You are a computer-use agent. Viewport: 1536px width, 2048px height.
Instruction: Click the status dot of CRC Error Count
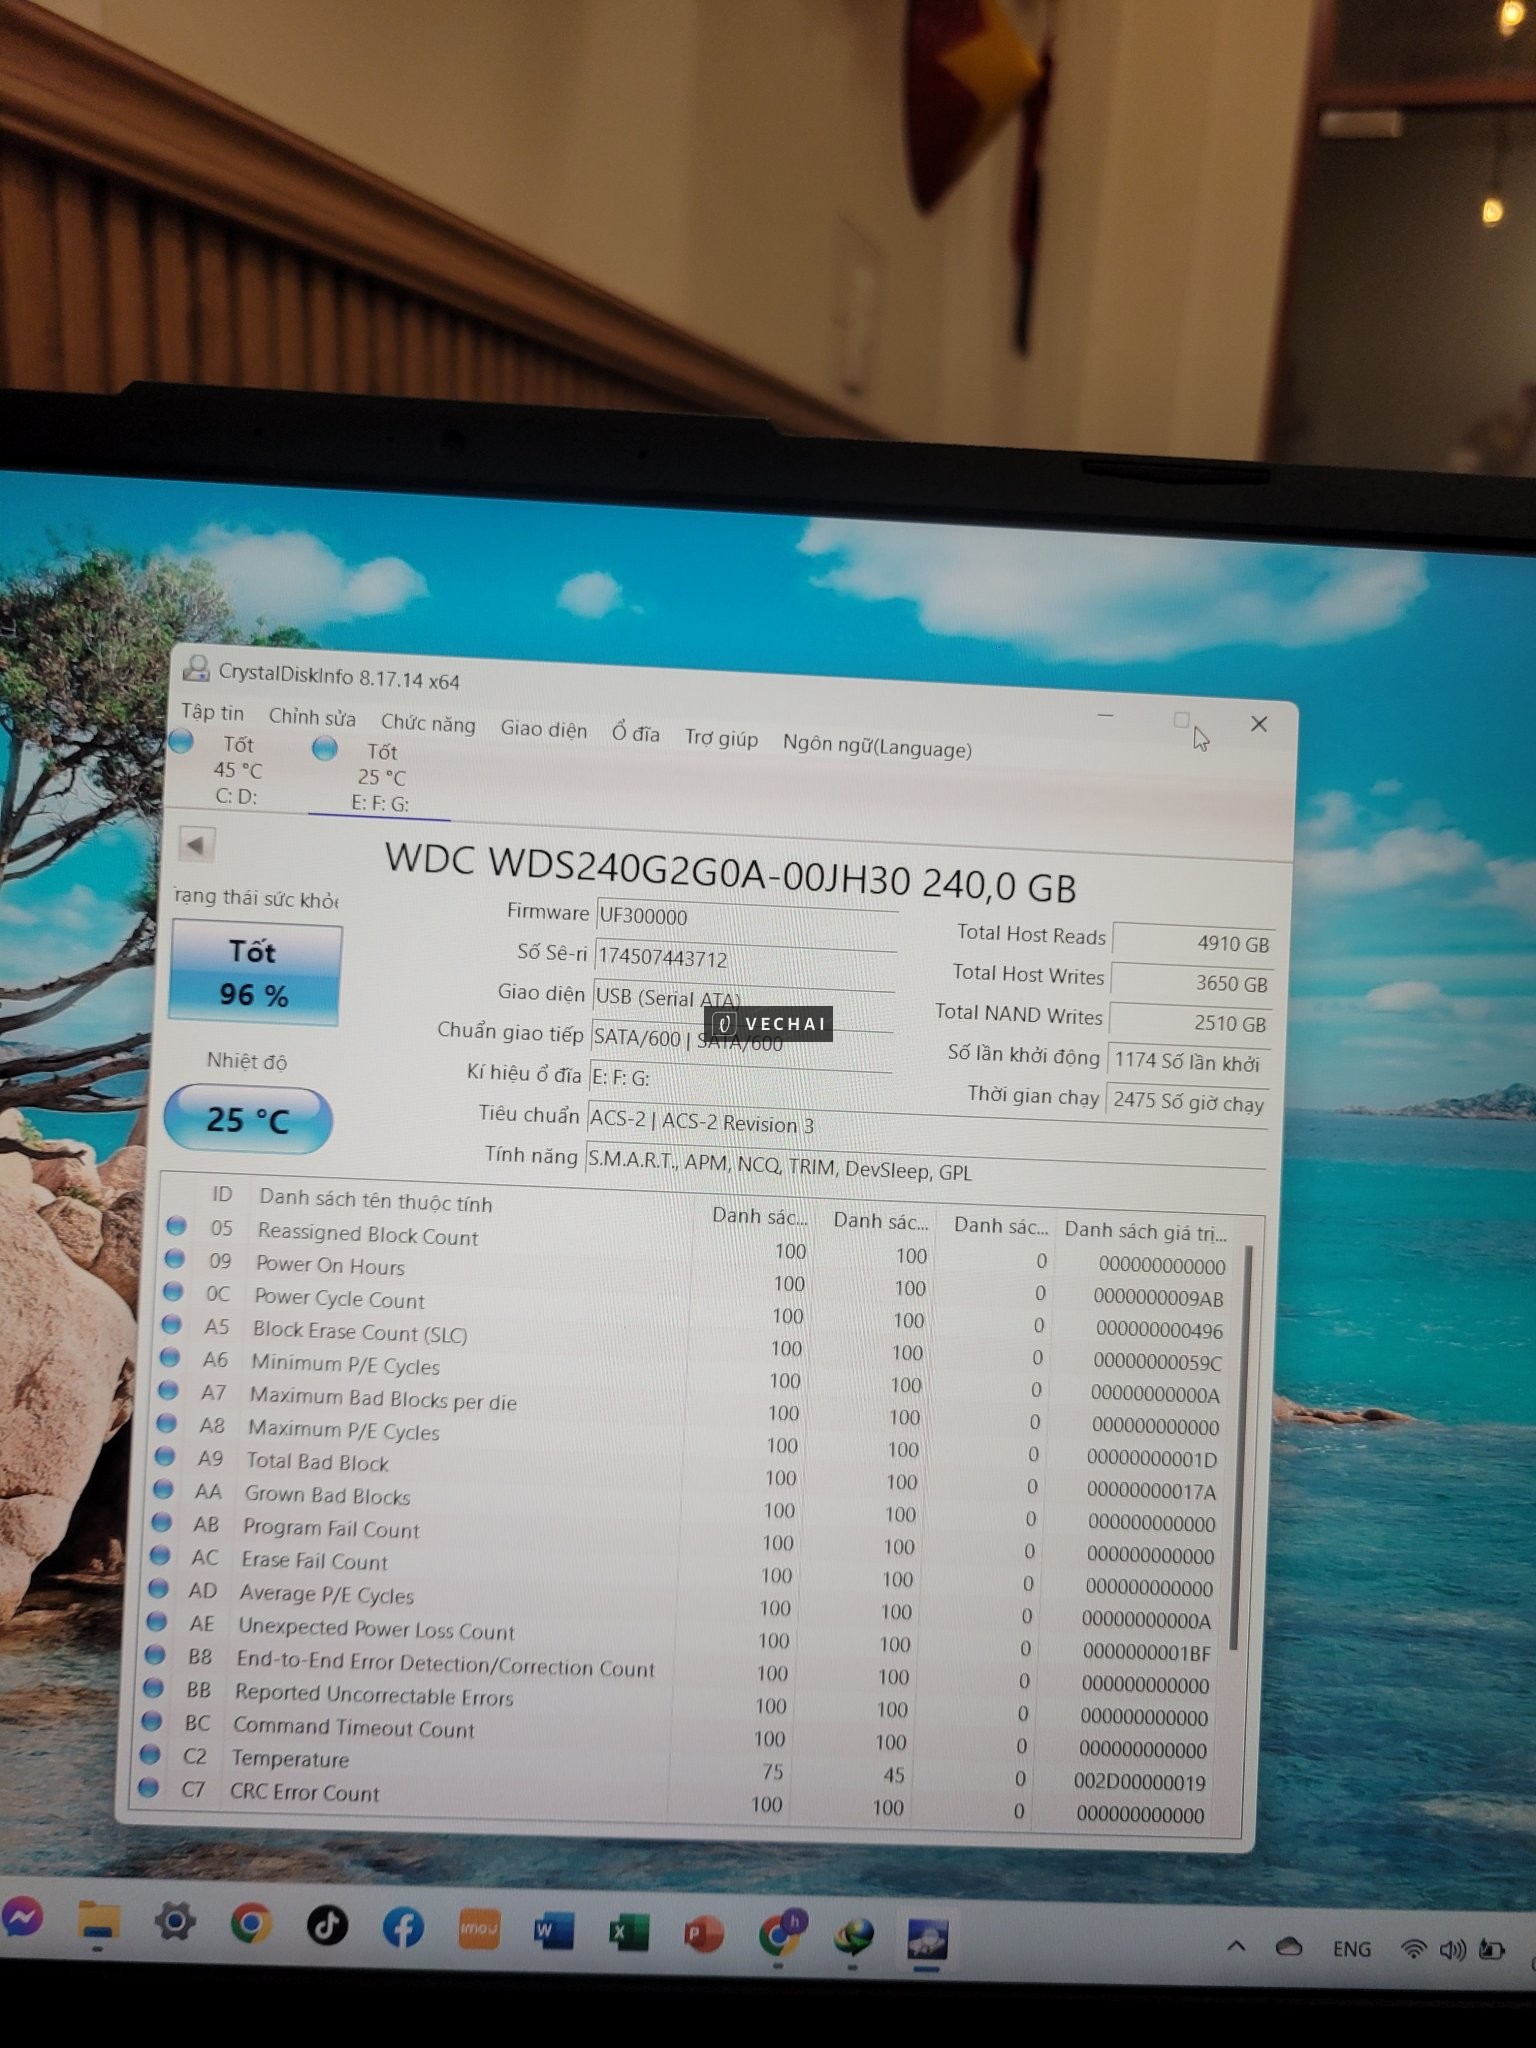149,1787
